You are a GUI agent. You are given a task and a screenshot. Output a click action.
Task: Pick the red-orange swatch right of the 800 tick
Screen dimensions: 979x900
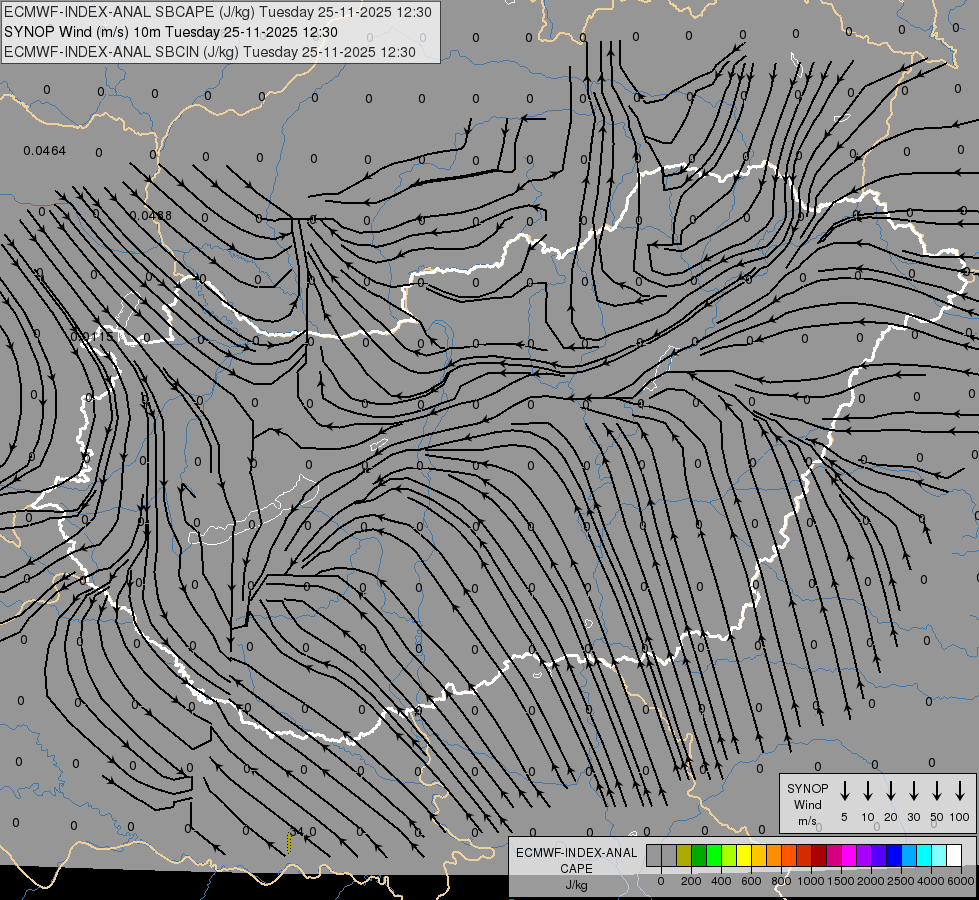[x=789, y=855]
